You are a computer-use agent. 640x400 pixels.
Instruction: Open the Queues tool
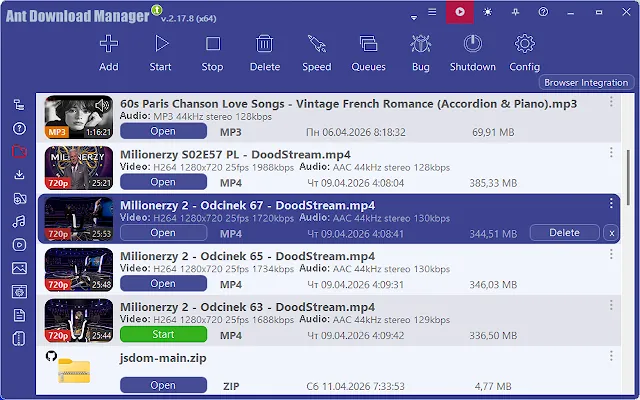point(368,44)
